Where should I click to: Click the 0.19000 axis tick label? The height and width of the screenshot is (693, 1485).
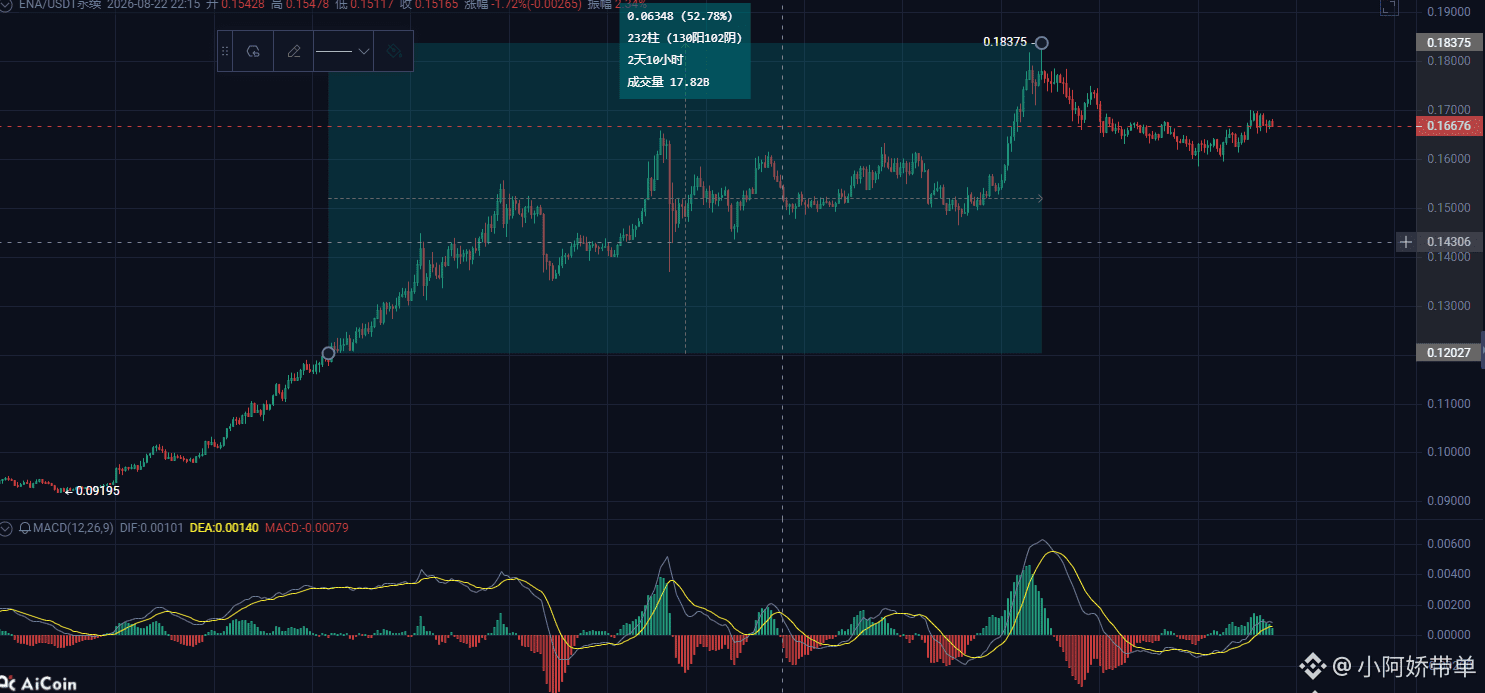(x=1449, y=12)
